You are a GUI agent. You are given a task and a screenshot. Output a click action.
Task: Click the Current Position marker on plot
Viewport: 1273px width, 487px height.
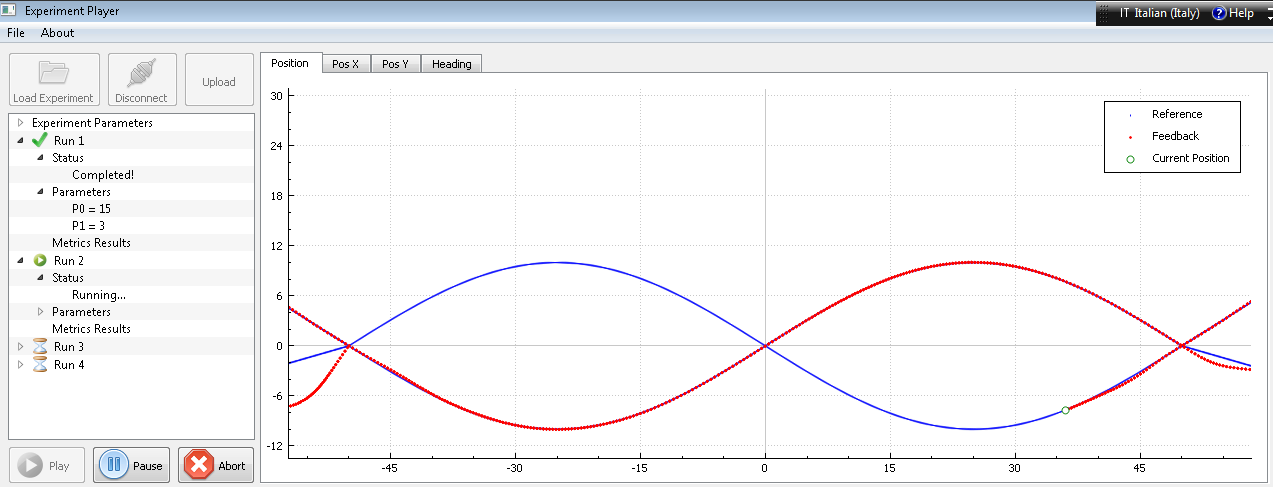(1065, 410)
